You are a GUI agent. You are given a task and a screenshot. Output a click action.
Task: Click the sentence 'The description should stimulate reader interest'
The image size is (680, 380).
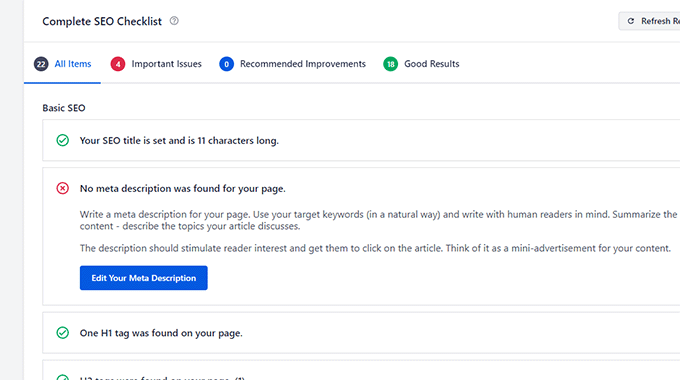coord(375,248)
